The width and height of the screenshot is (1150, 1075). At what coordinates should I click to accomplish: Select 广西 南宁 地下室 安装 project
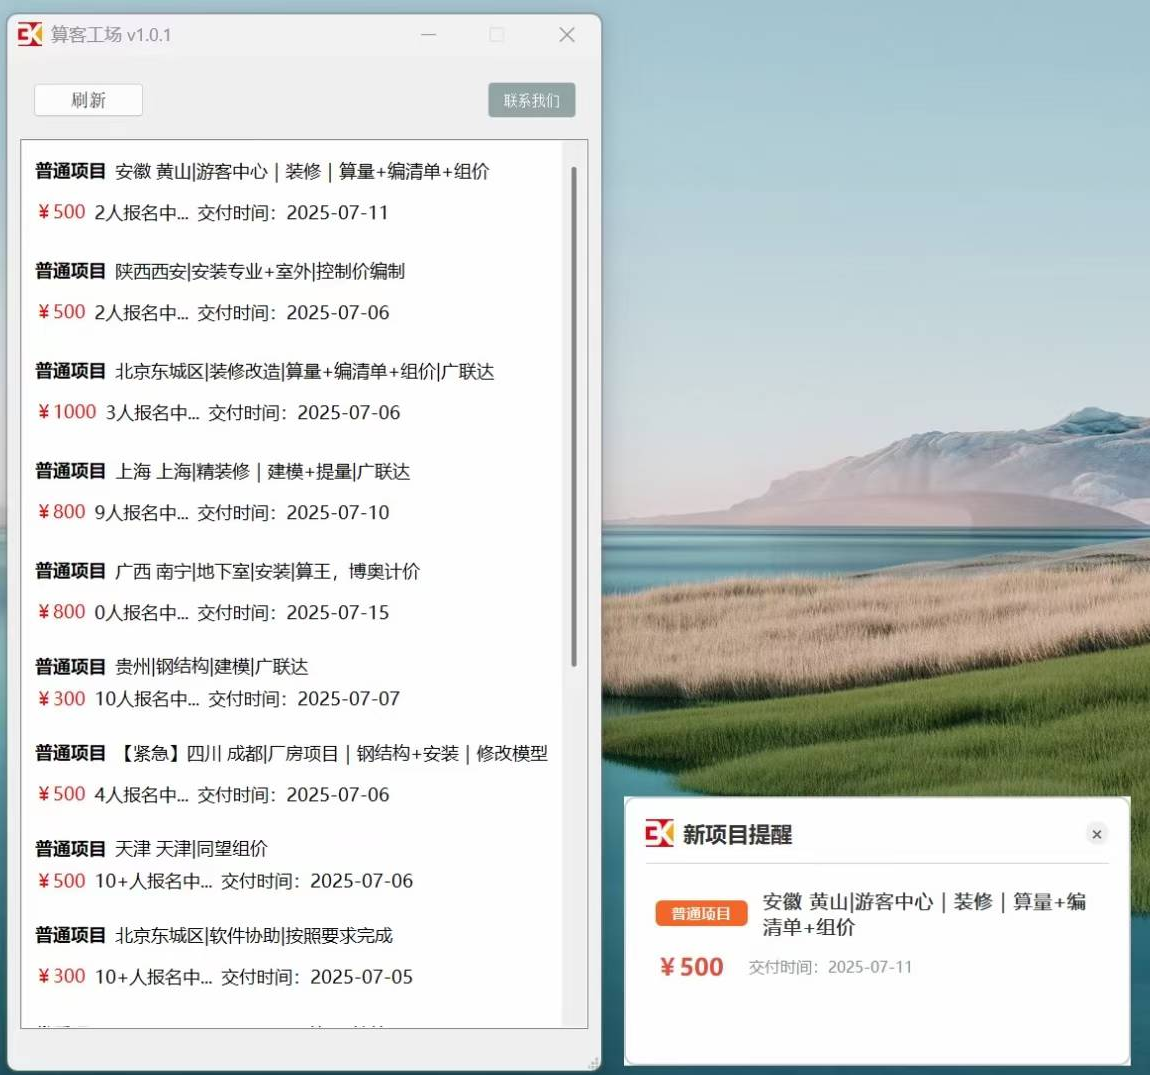(267, 572)
